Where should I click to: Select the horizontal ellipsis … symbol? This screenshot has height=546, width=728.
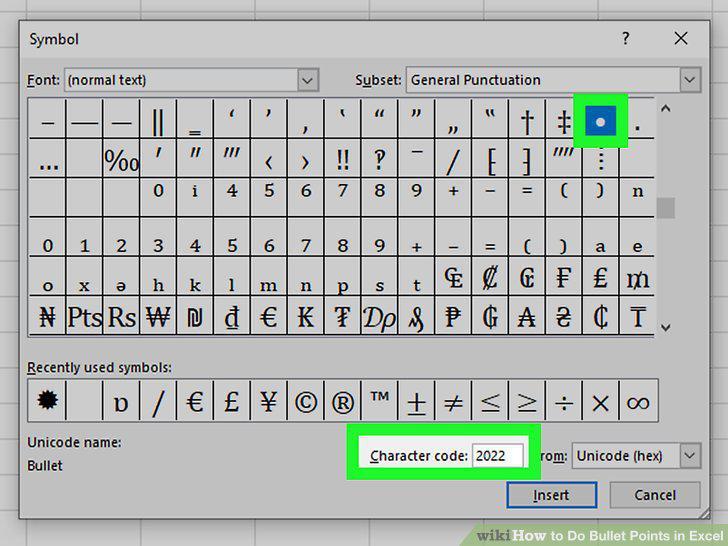(48, 159)
